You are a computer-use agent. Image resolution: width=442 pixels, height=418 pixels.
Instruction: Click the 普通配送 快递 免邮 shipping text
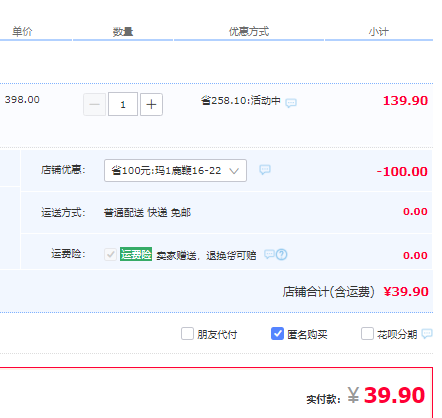pos(147,212)
